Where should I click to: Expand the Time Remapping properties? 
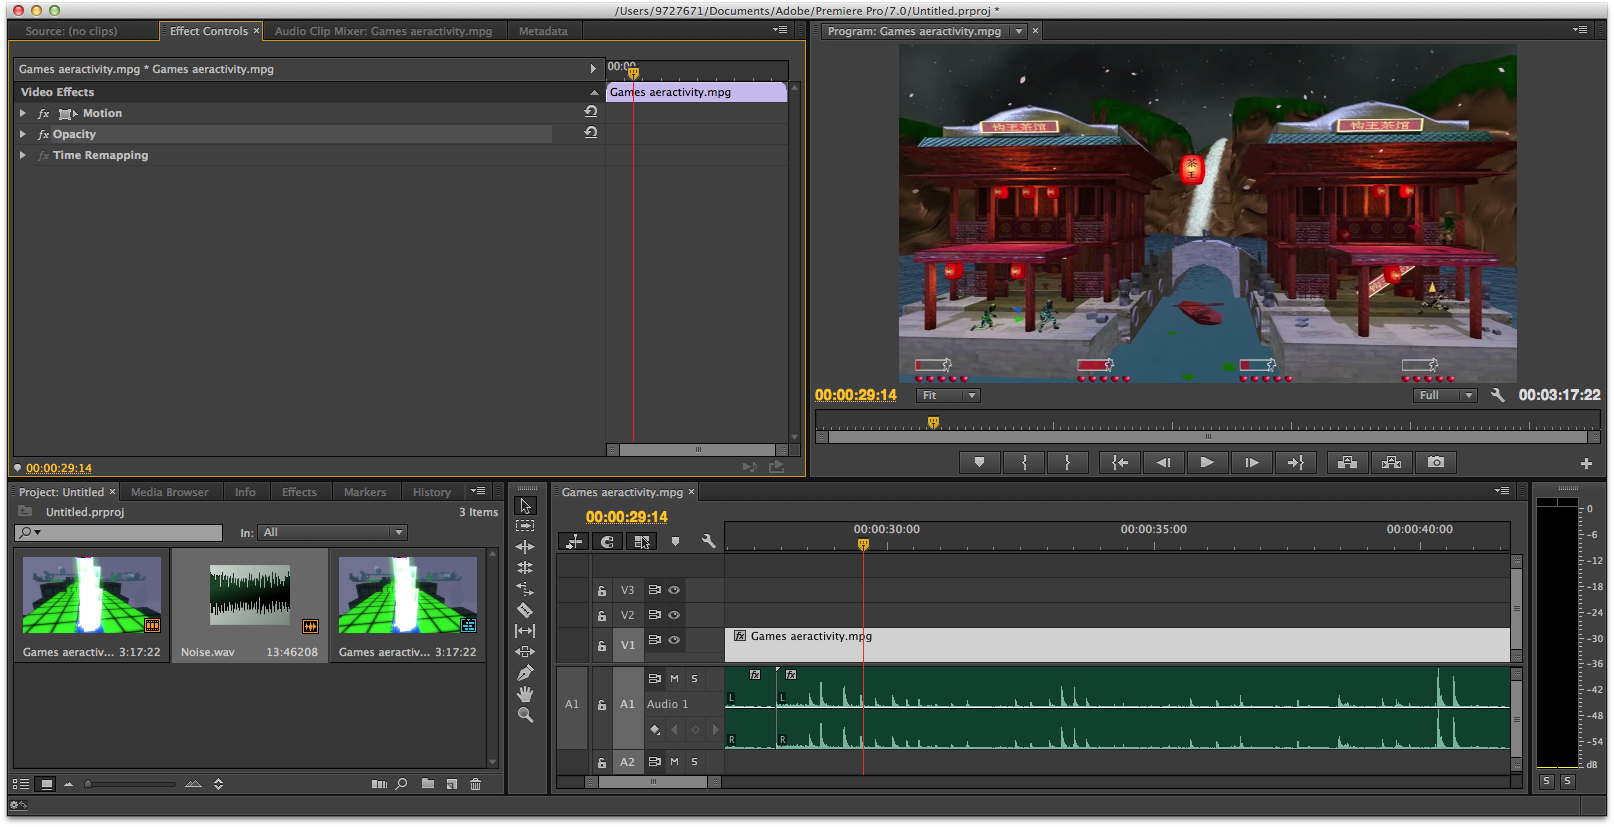click(23, 155)
